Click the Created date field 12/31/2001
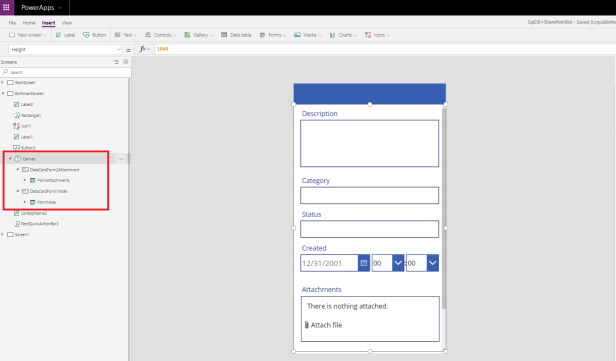The width and height of the screenshot is (616, 361). [329, 263]
